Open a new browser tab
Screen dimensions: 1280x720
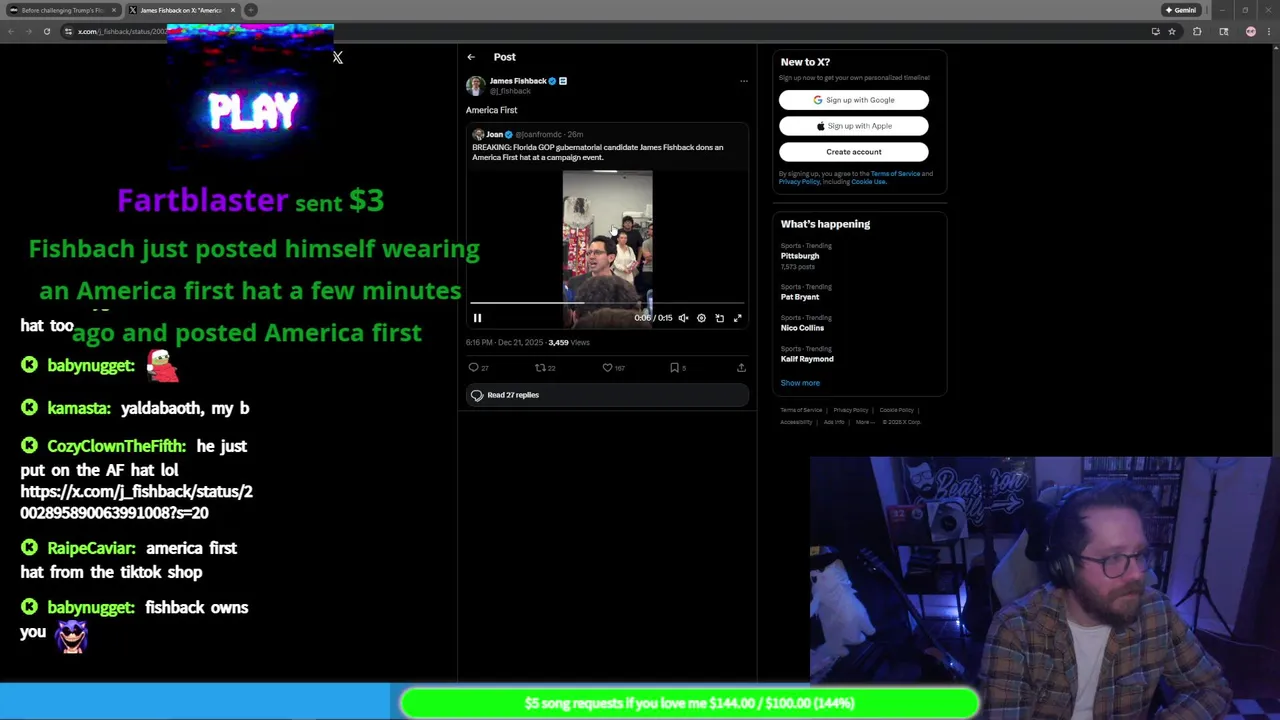pos(251,10)
